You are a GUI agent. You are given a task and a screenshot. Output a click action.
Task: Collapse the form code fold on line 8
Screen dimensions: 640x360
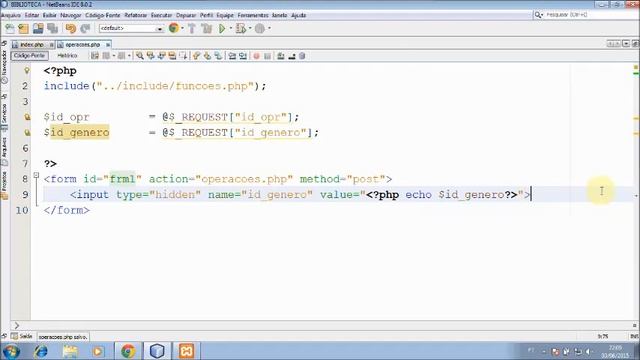pyautogui.click(x=36, y=175)
